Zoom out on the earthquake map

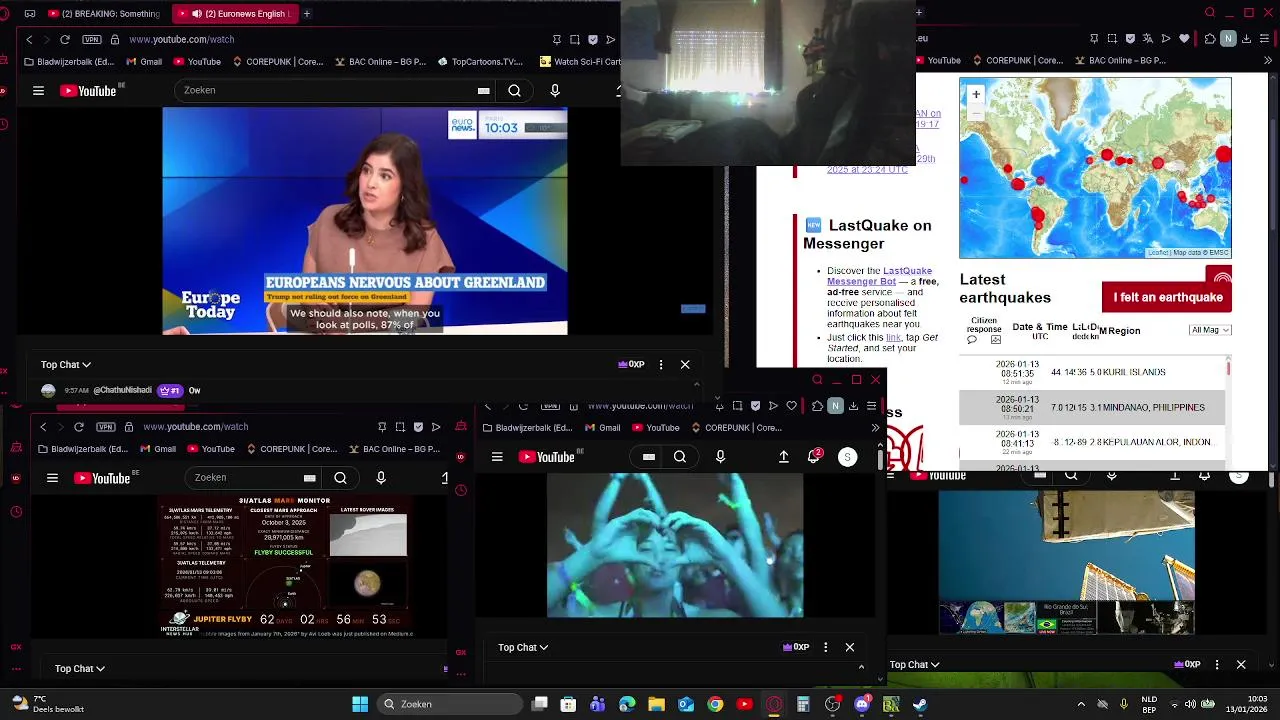pos(976,111)
